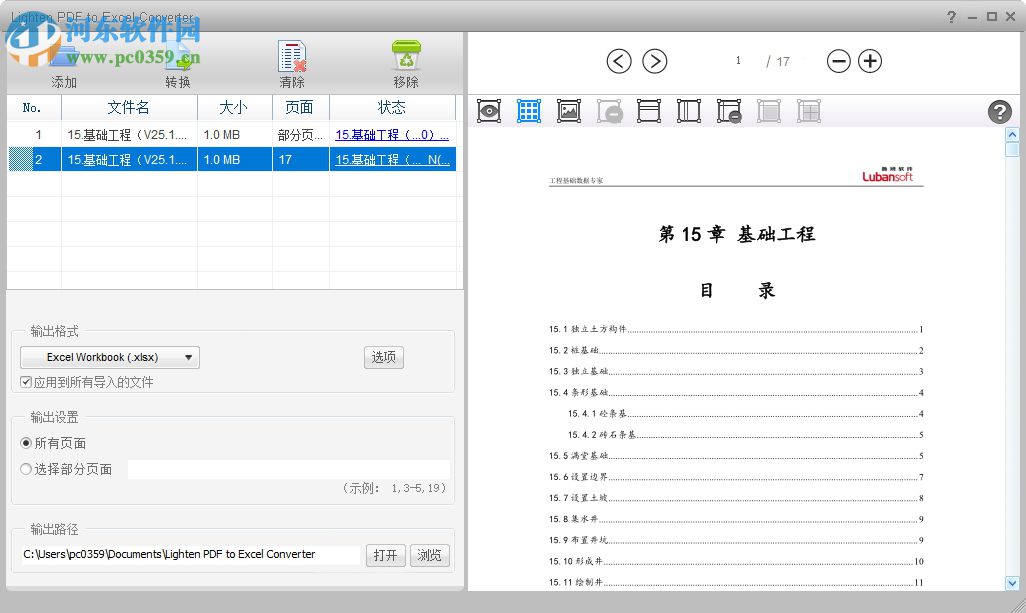Choose the 选择部分页面 radio option

pos(25,468)
